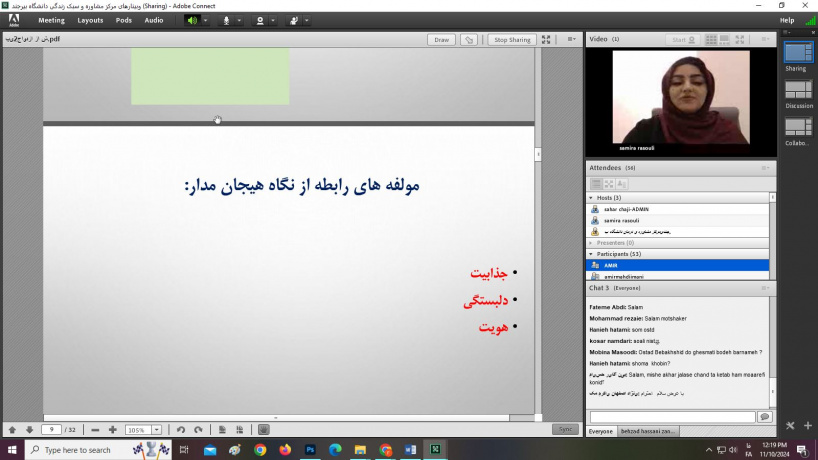Open the Attendees pod options menu
This screenshot has height=460, width=818.
coord(765,168)
